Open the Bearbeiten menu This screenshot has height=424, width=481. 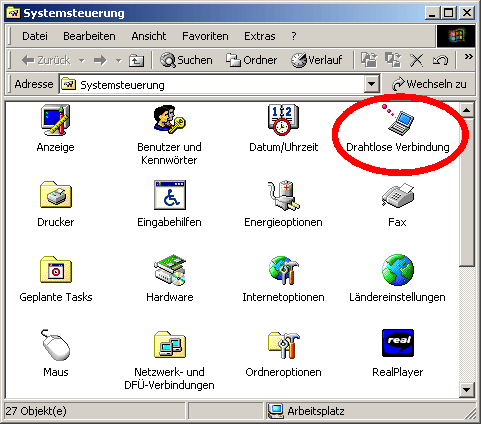[89, 36]
